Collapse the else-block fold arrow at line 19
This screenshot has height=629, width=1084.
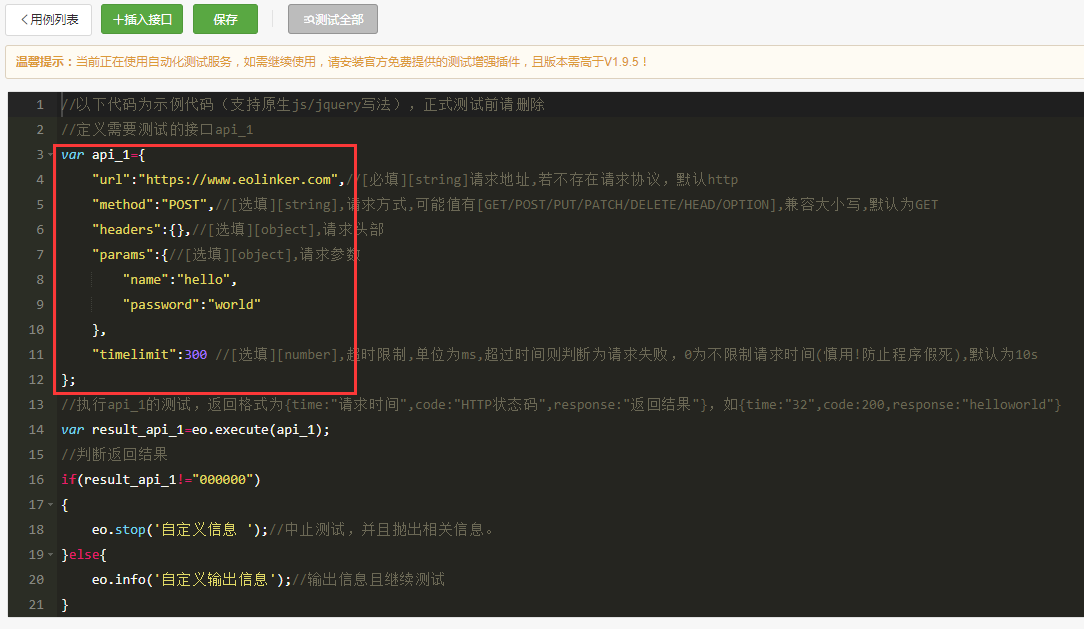pos(50,554)
